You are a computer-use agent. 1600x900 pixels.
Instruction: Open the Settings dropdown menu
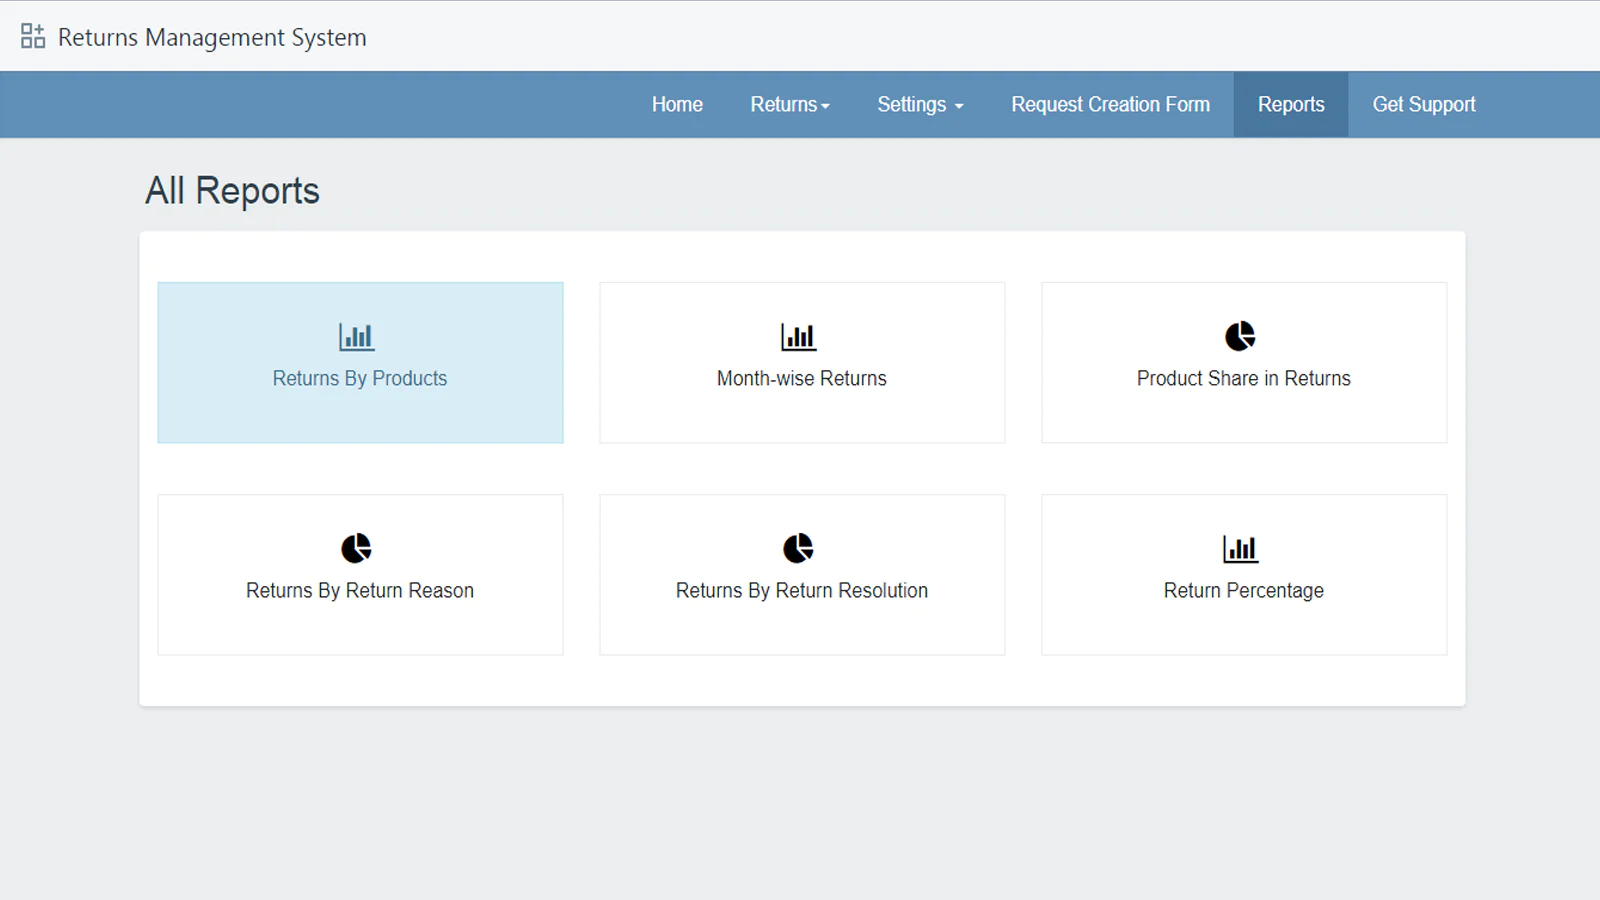click(x=911, y=105)
